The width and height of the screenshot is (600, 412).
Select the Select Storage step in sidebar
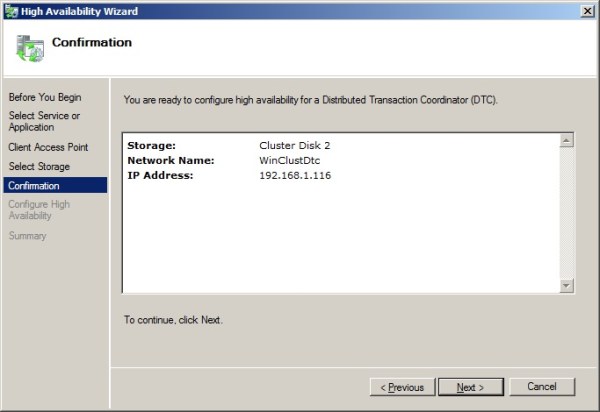[x=39, y=166]
